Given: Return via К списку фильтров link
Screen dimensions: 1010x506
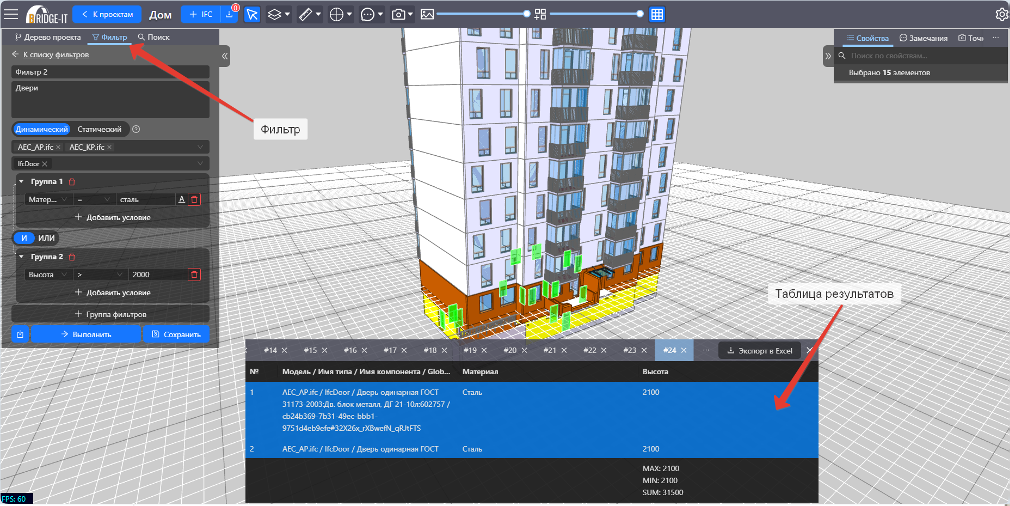Looking at the screenshot, I should pos(50,55).
